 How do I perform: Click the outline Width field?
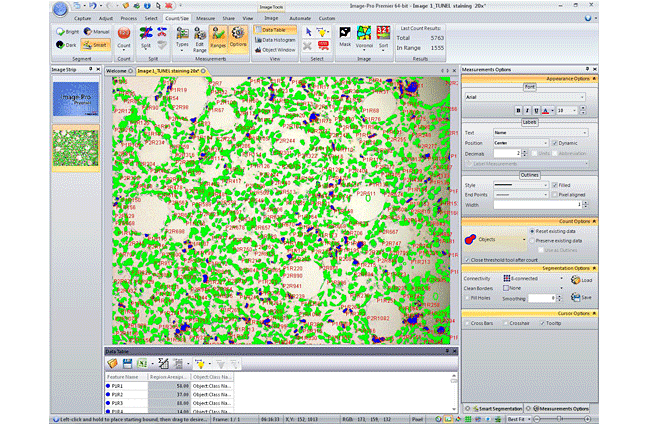click(540, 205)
